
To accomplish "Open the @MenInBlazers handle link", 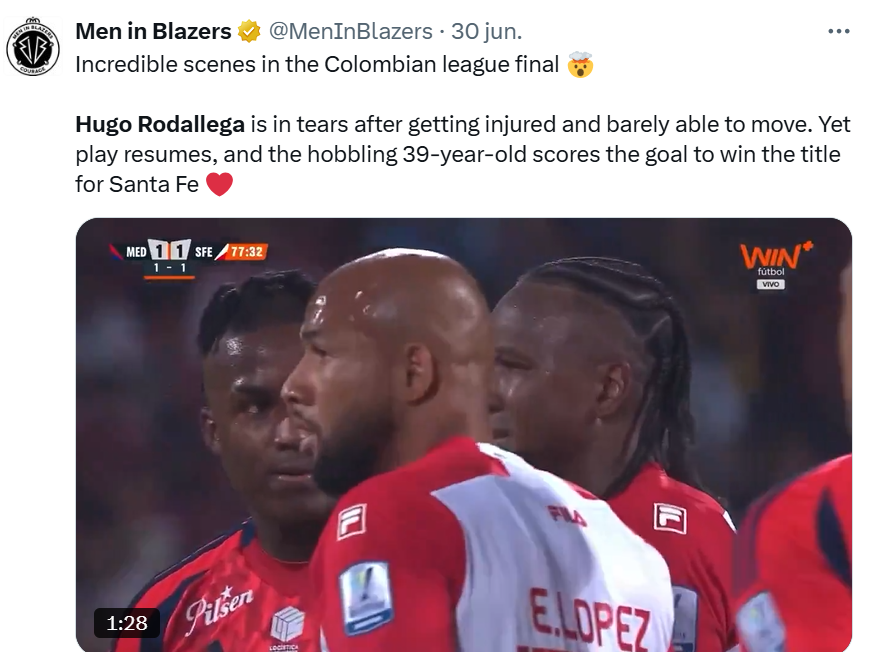I will 351,32.
